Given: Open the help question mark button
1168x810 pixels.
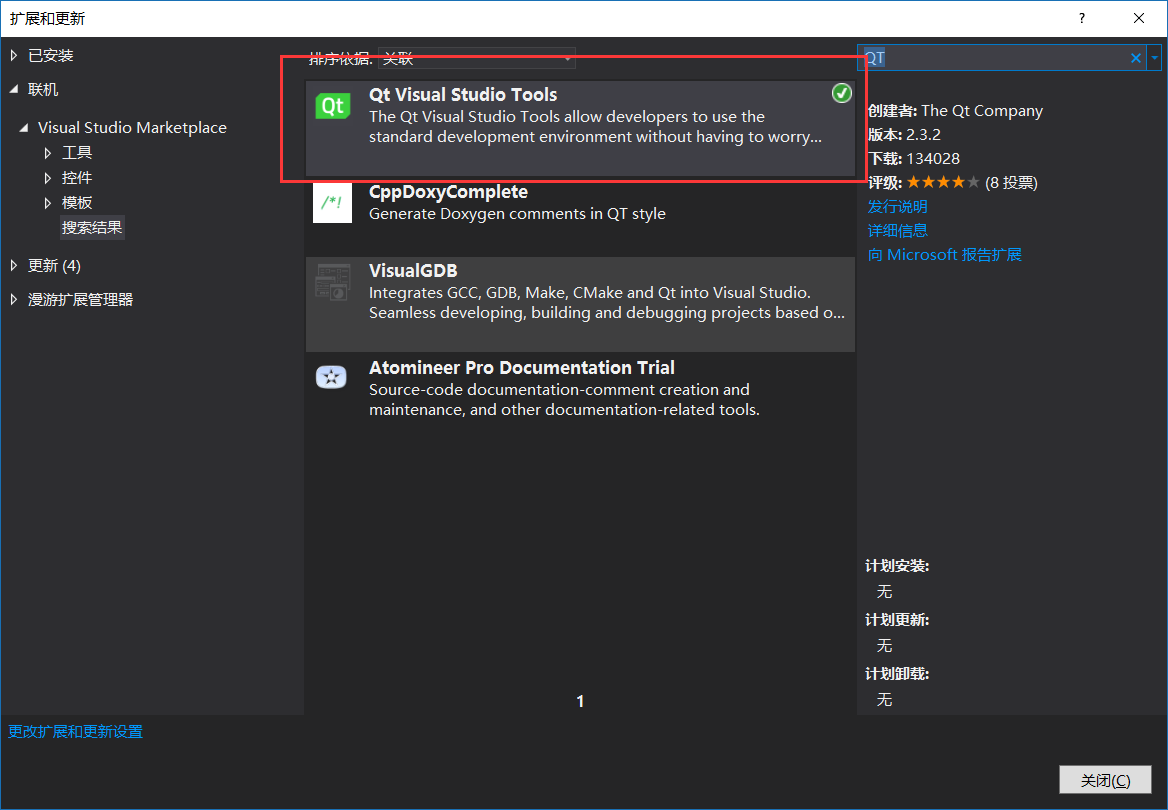Looking at the screenshot, I should click(1082, 19).
